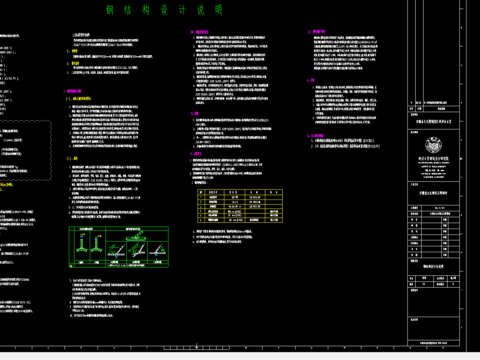The image size is (480, 360).
Task: Select the last magenta heading in the right column
Action: pyautogui.click(x=315, y=136)
